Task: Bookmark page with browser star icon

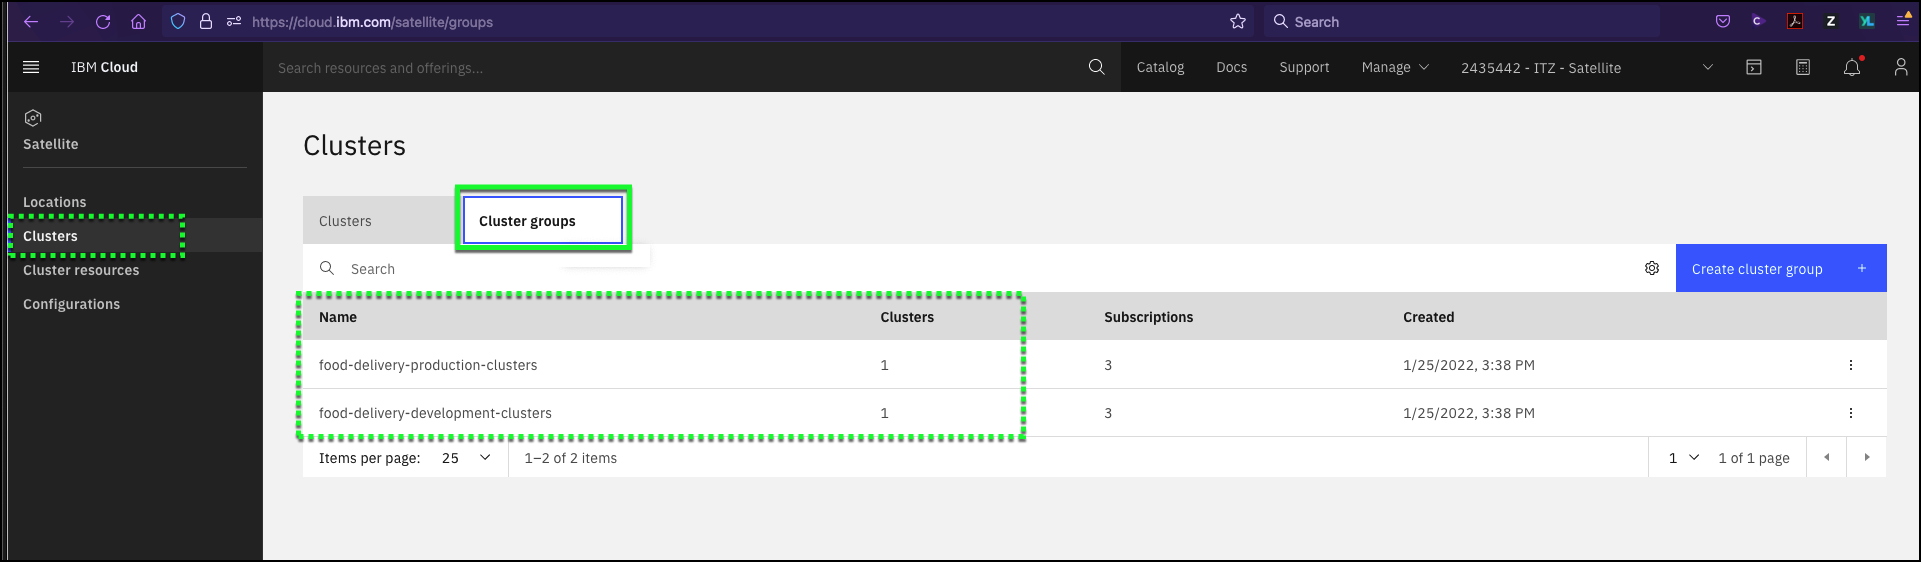Action: point(1238,21)
